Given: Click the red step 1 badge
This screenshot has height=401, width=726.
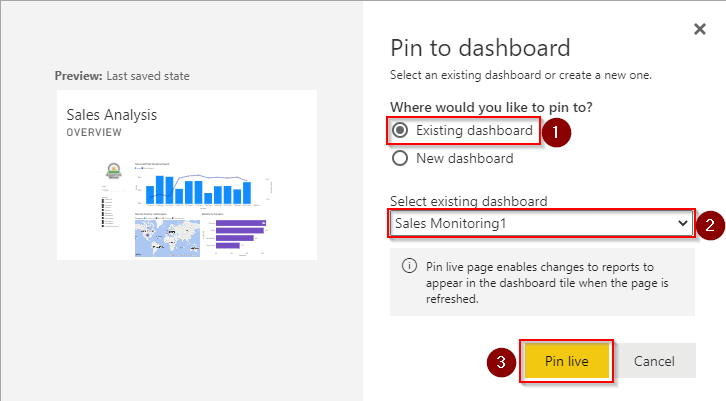Looking at the screenshot, I should coord(556,131).
